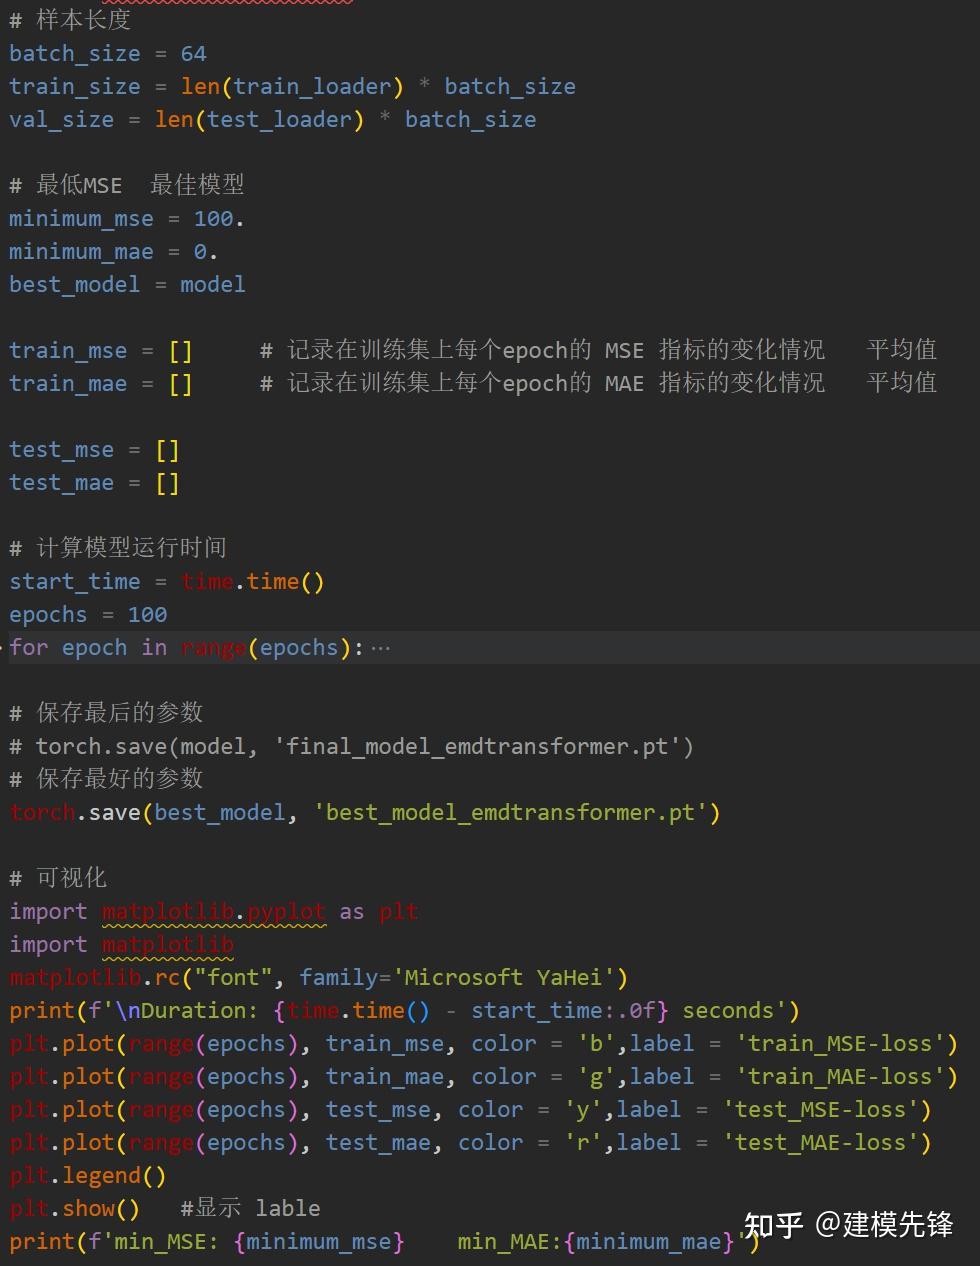The height and width of the screenshot is (1266, 980).
Task: Click the "font" string in matplotlib.rc
Action: point(233,978)
